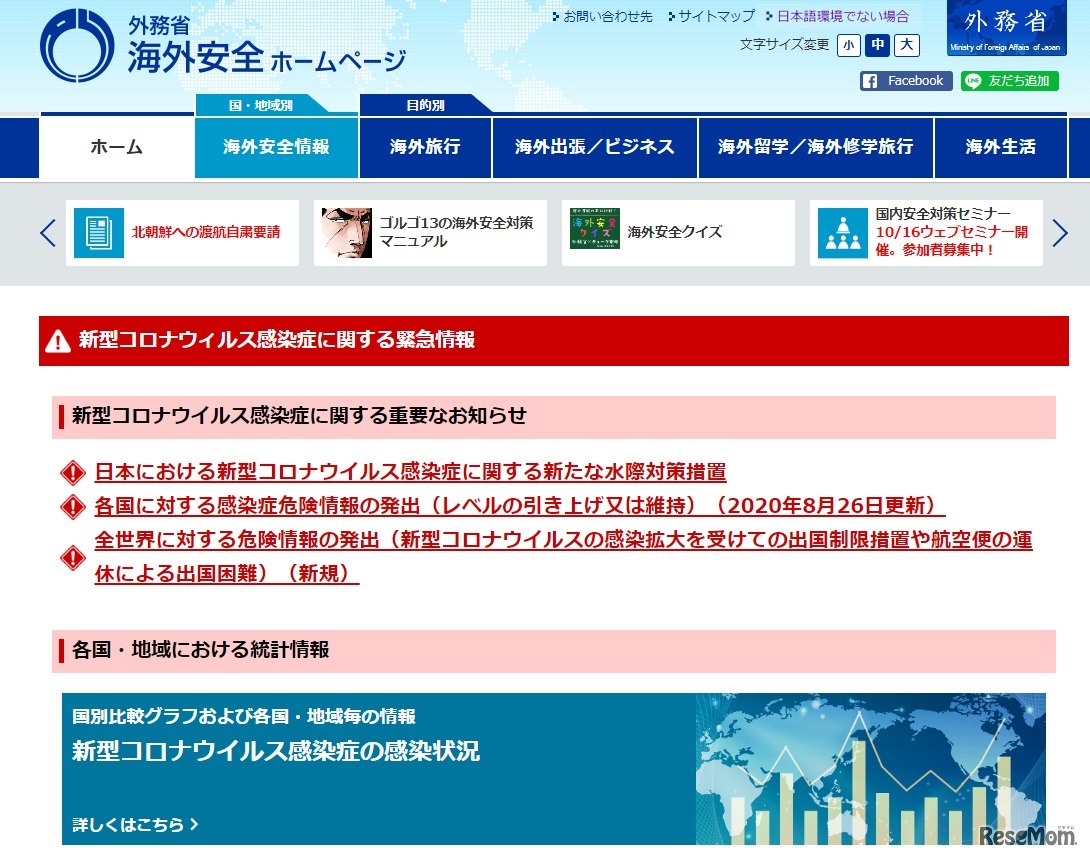Click the right carousel arrow
Screen dimensions: 1090x859
click(x=1060, y=232)
